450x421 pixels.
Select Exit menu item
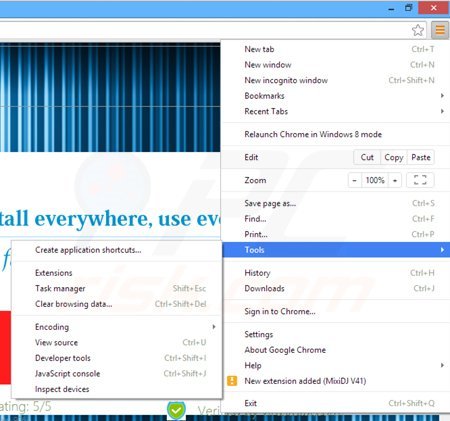[336, 403]
